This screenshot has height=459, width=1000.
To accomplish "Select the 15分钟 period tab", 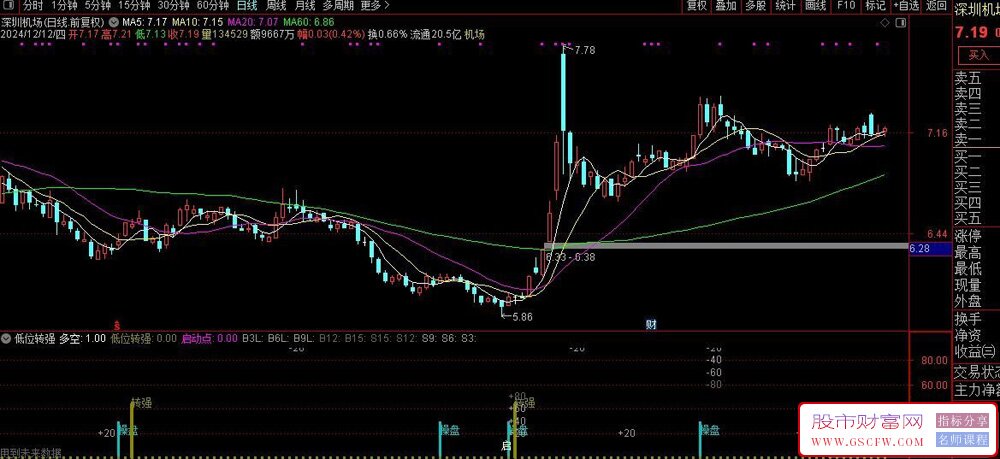I will point(135,6).
